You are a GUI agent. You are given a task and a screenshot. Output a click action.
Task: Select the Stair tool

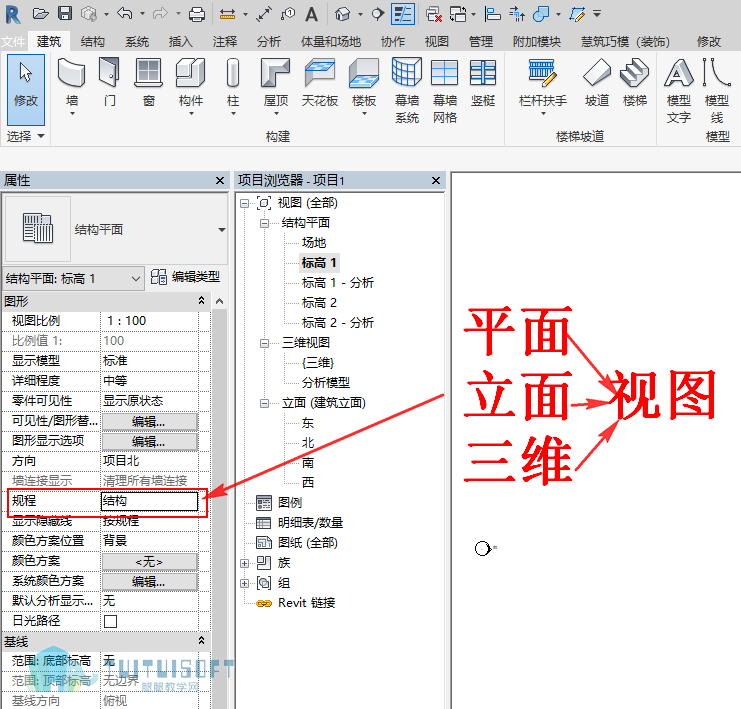(x=634, y=83)
